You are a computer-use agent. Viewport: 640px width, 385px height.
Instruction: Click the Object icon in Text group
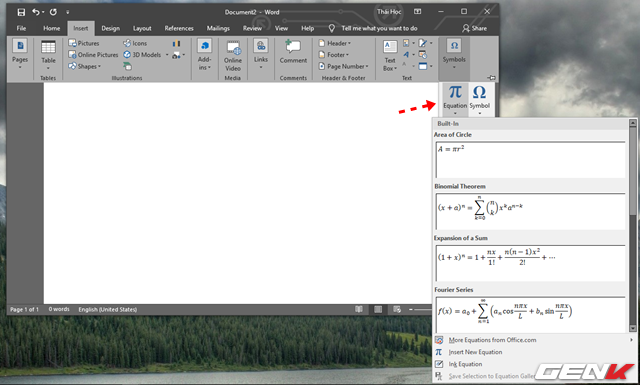point(424,66)
